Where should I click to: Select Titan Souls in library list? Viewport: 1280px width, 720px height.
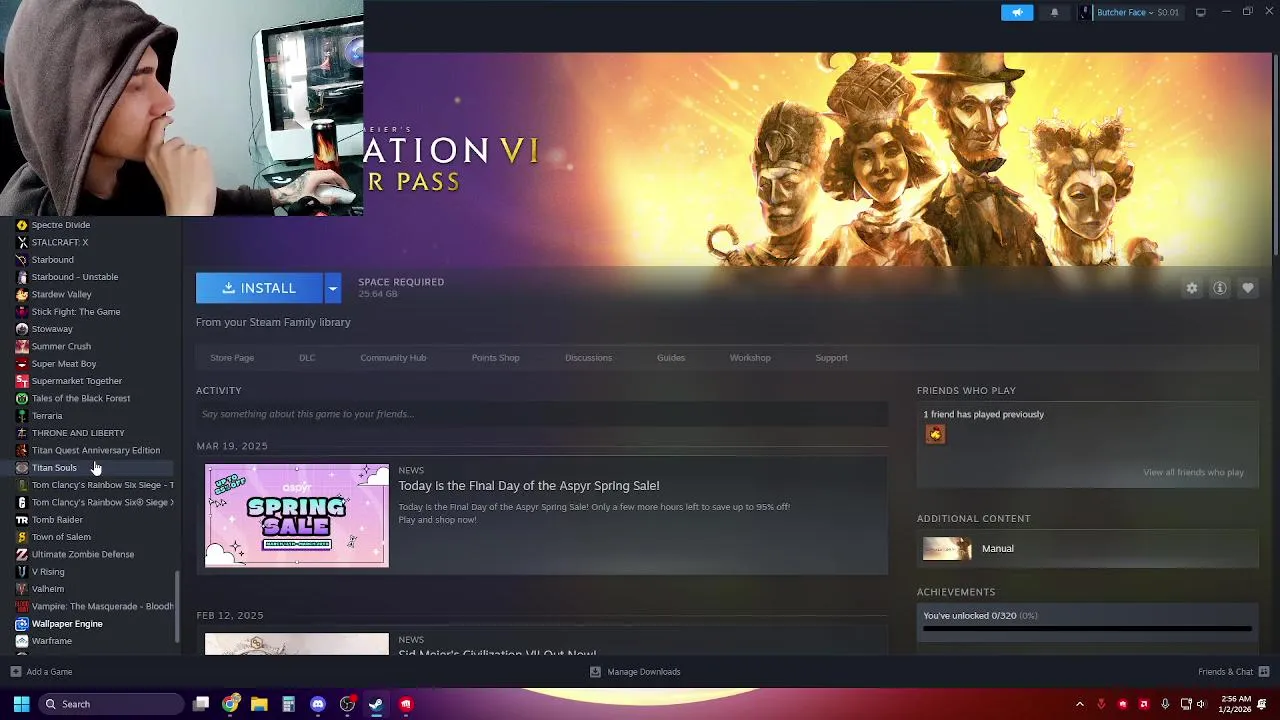pos(54,468)
